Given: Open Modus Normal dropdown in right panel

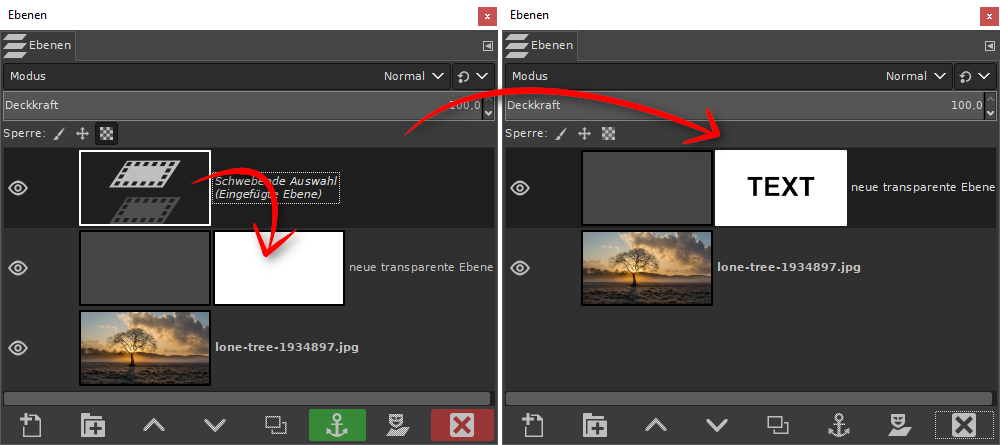Looking at the screenshot, I should 919,76.
